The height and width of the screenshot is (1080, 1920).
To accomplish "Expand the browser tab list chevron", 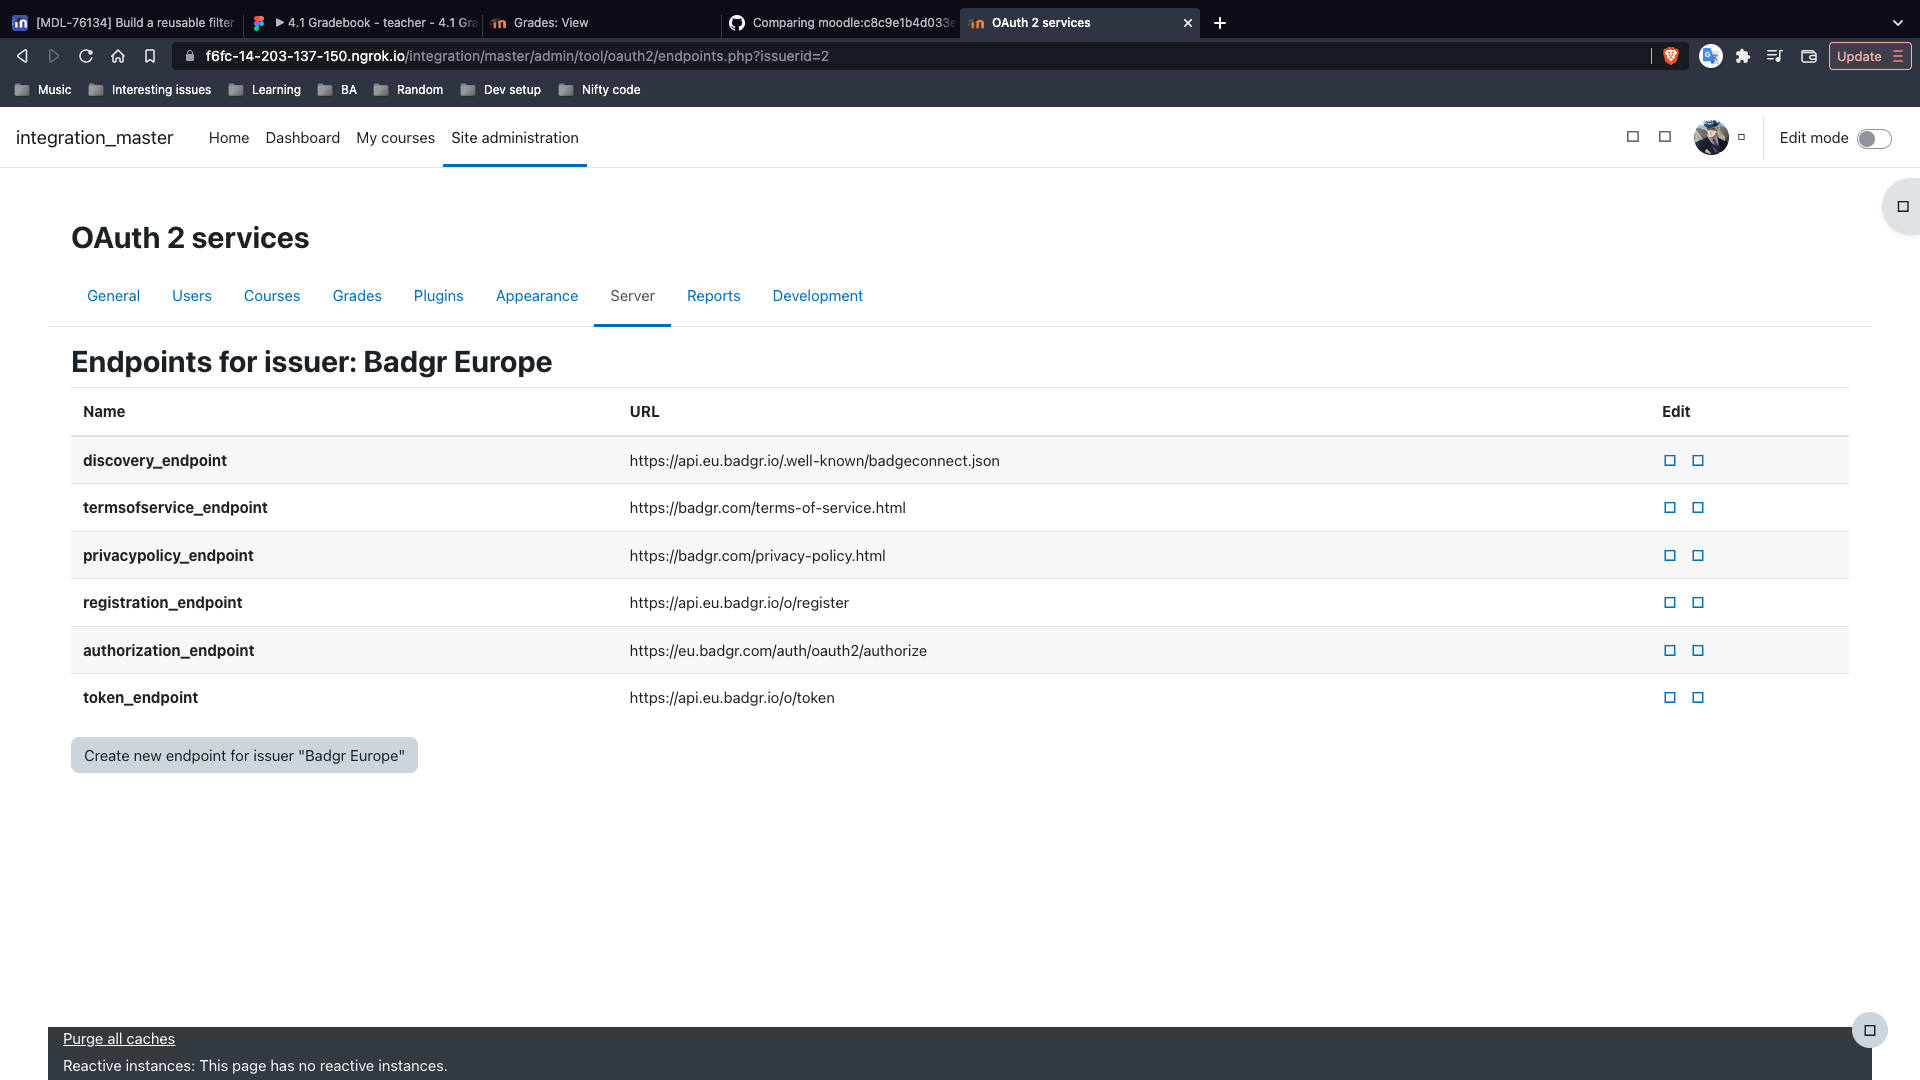I will pyautogui.click(x=1897, y=23).
